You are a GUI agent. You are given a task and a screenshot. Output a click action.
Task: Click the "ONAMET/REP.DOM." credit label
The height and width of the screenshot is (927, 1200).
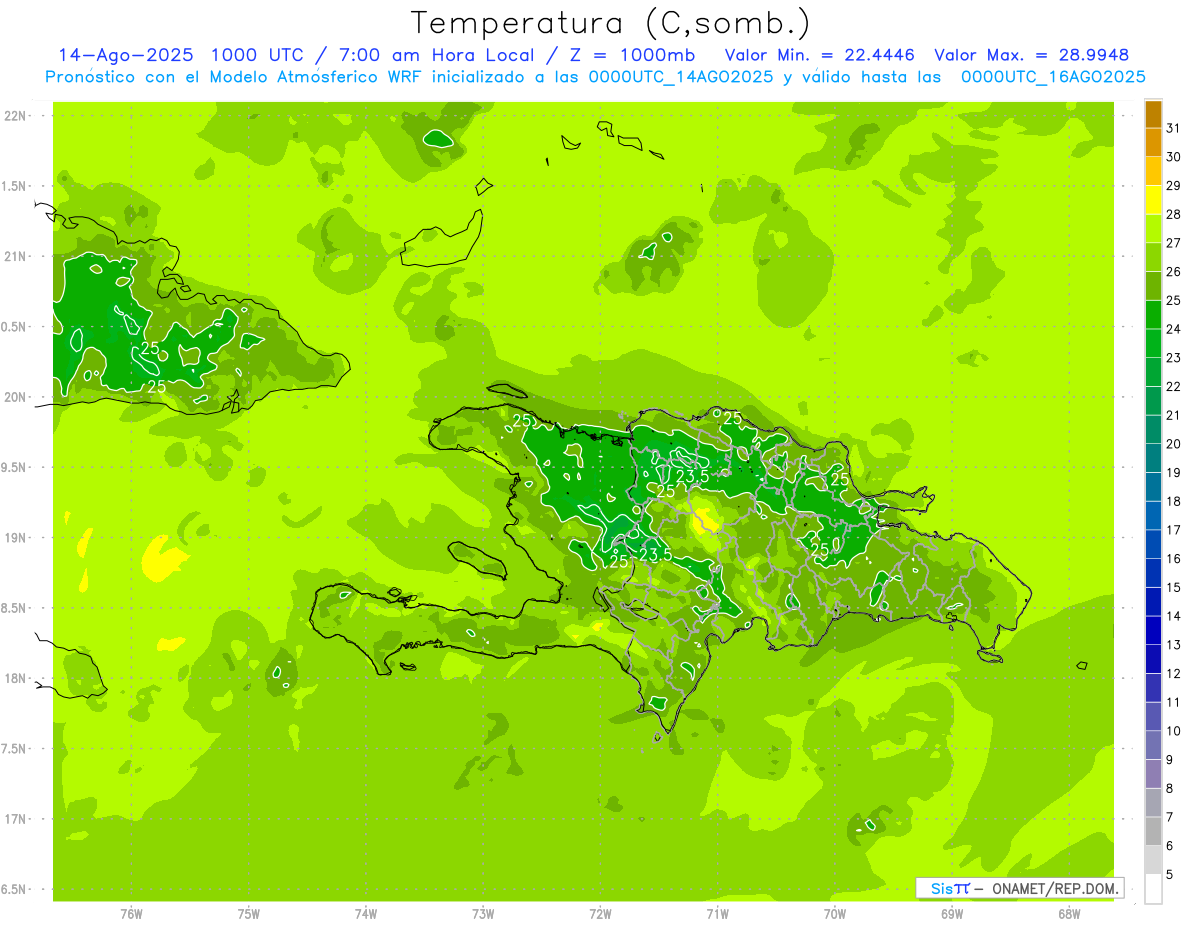(1054, 888)
